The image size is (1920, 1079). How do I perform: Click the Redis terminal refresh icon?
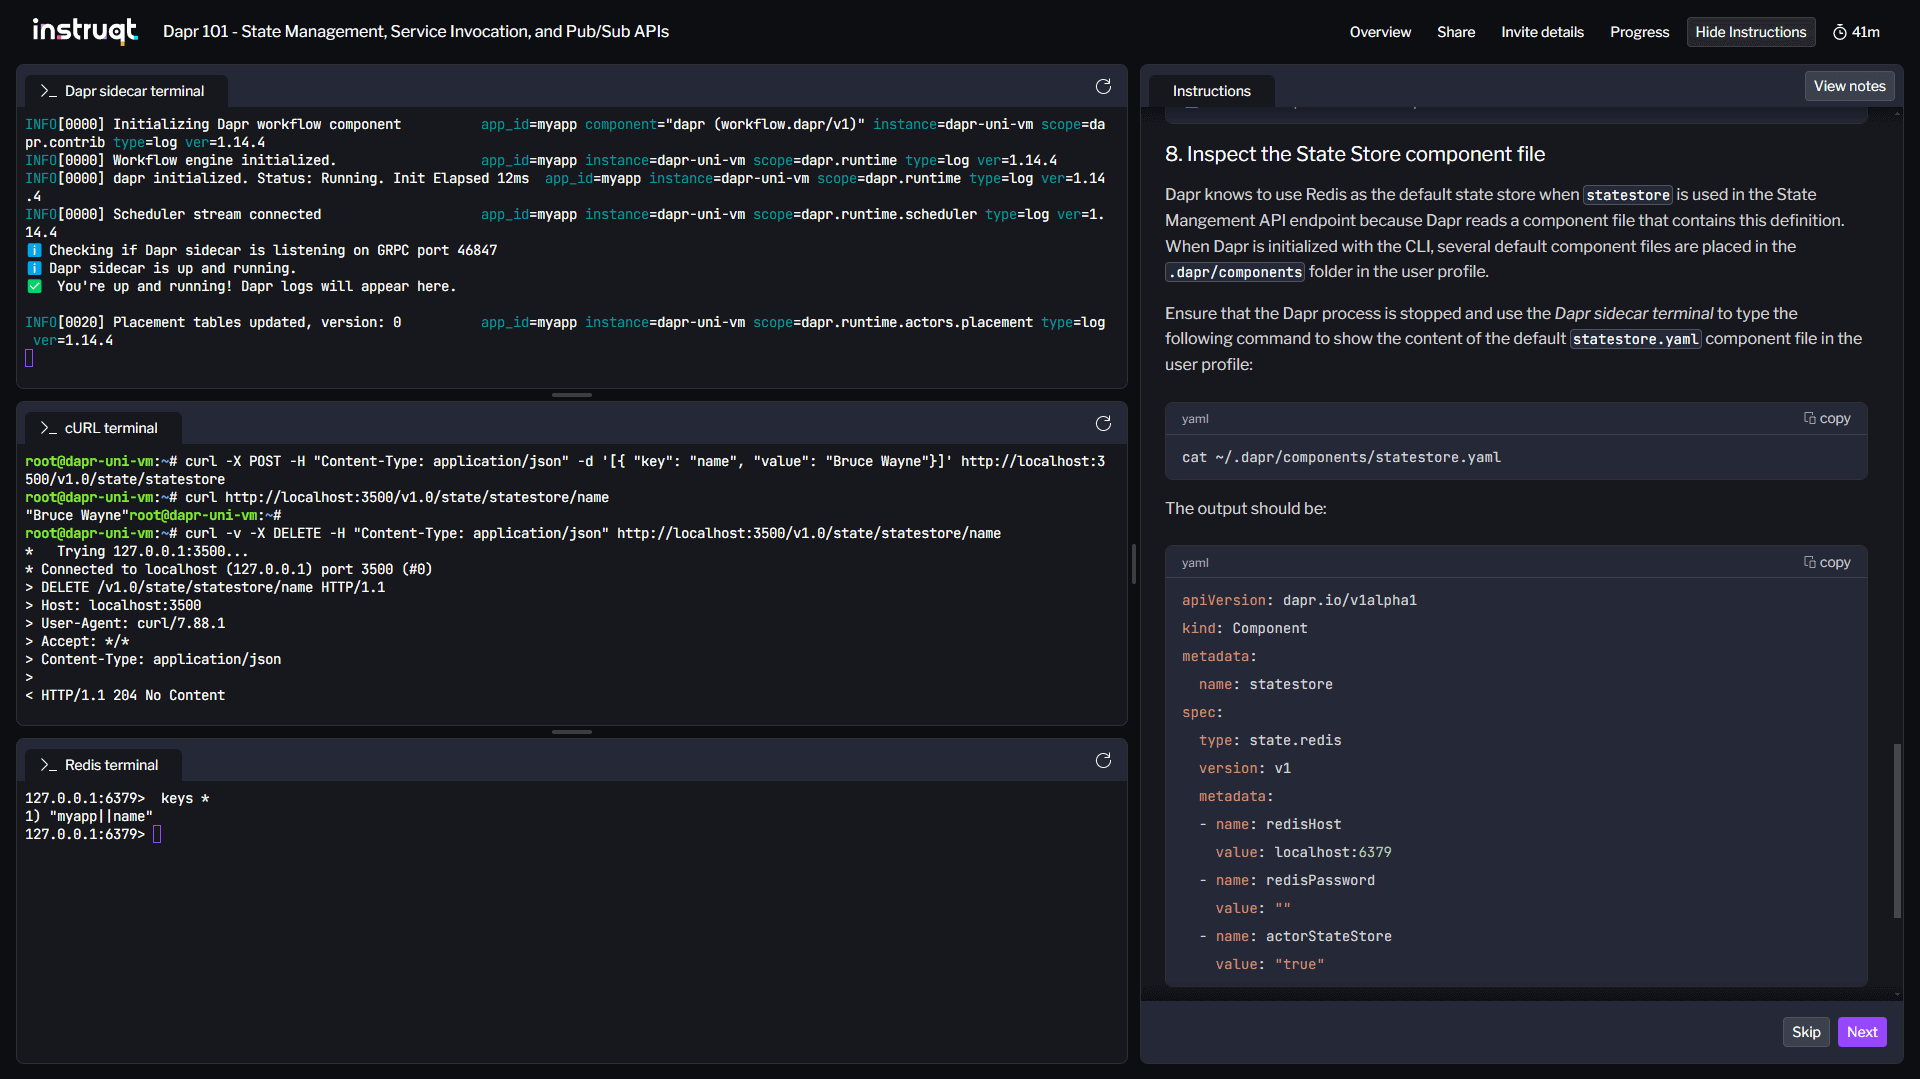pos(1103,761)
